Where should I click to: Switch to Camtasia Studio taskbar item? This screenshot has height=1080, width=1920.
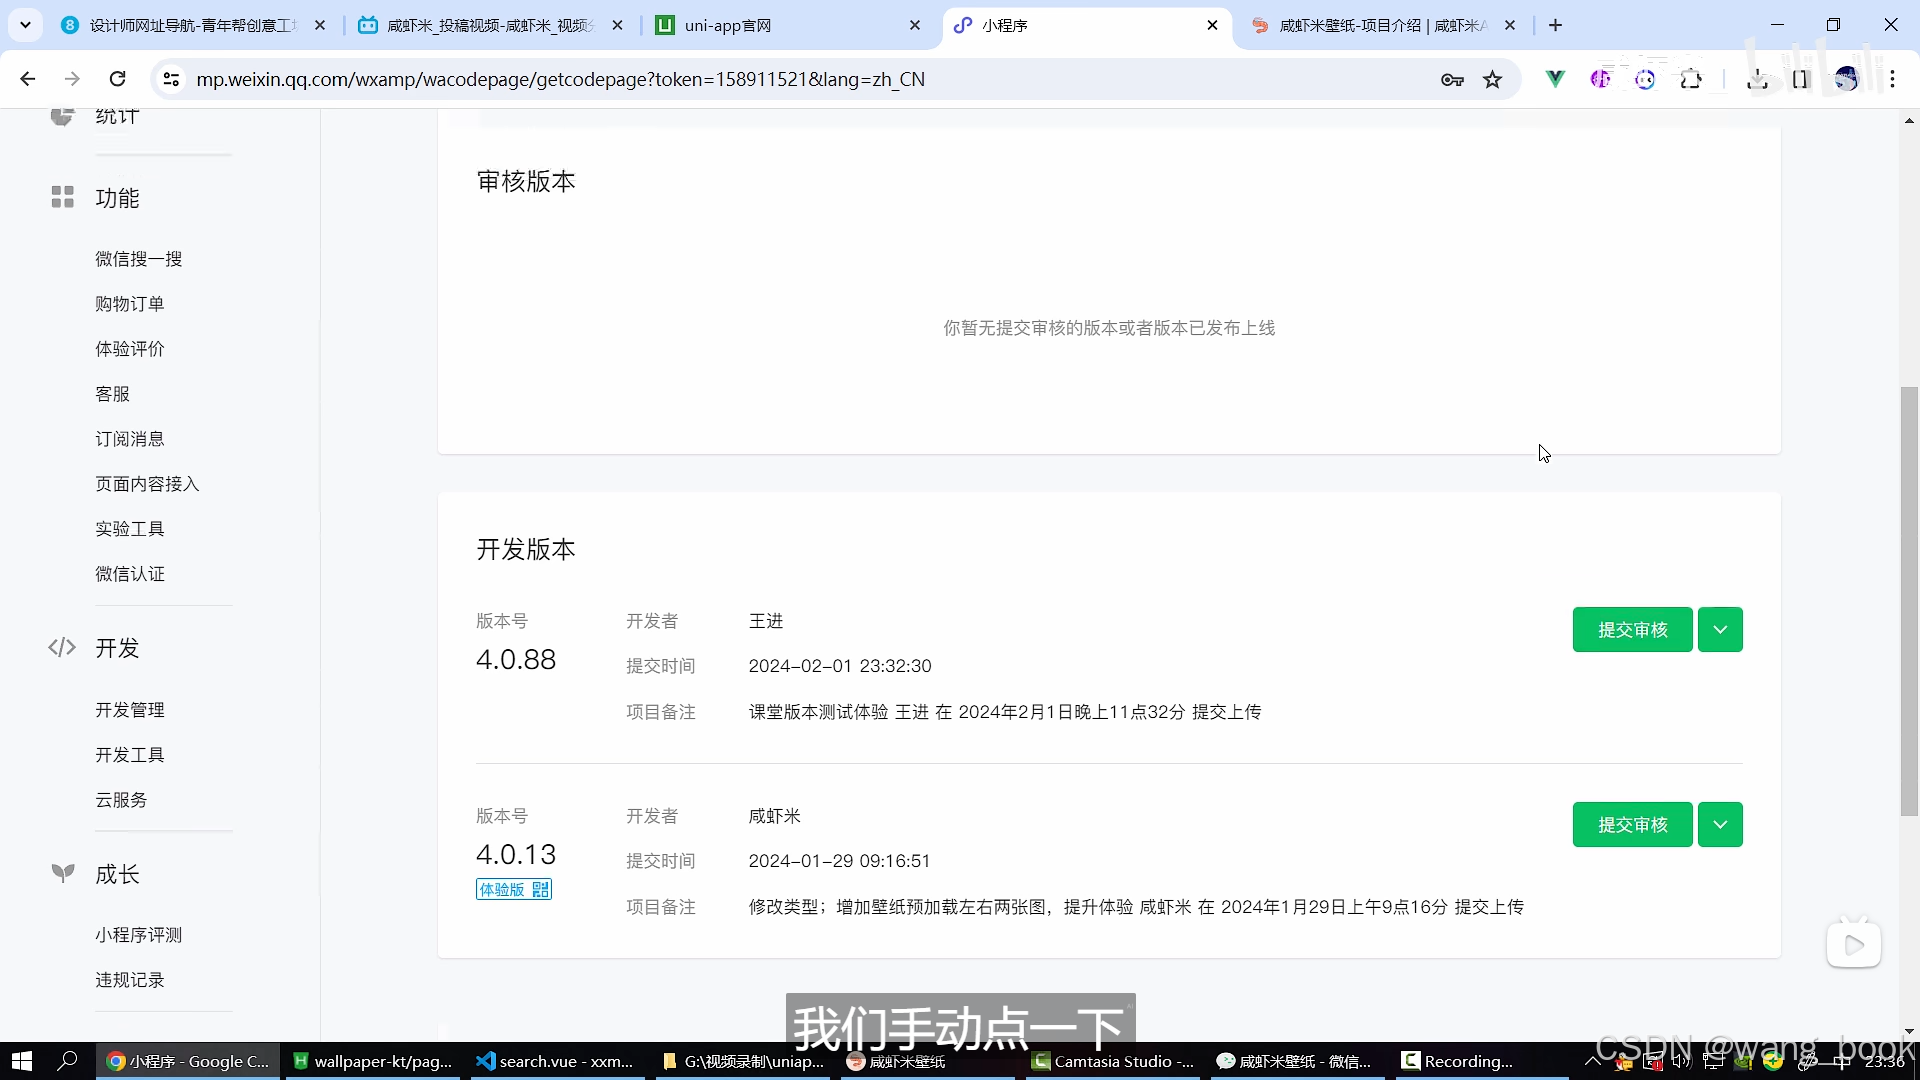pos(1113,1061)
